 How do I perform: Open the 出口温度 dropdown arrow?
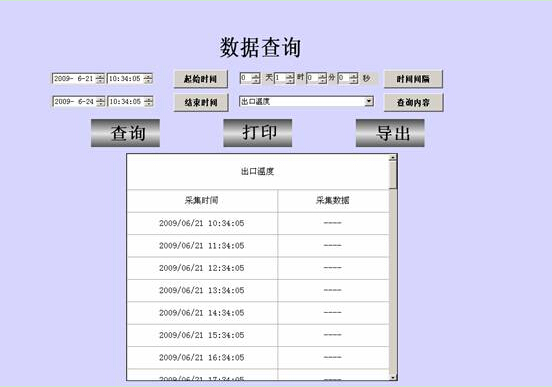(369, 101)
